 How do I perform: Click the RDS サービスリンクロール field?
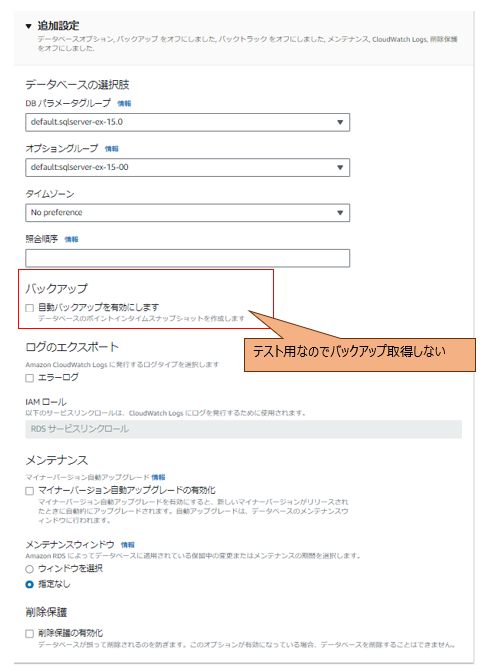244,429
